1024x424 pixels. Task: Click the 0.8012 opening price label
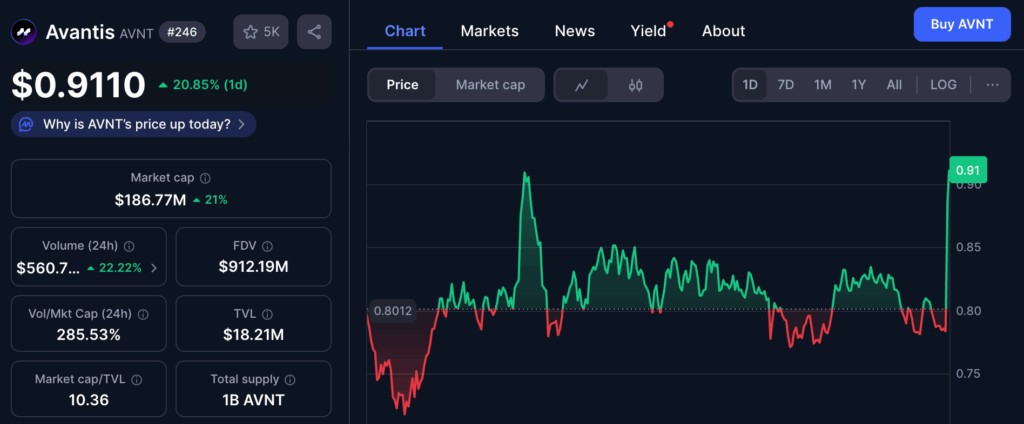[x=392, y=311]
